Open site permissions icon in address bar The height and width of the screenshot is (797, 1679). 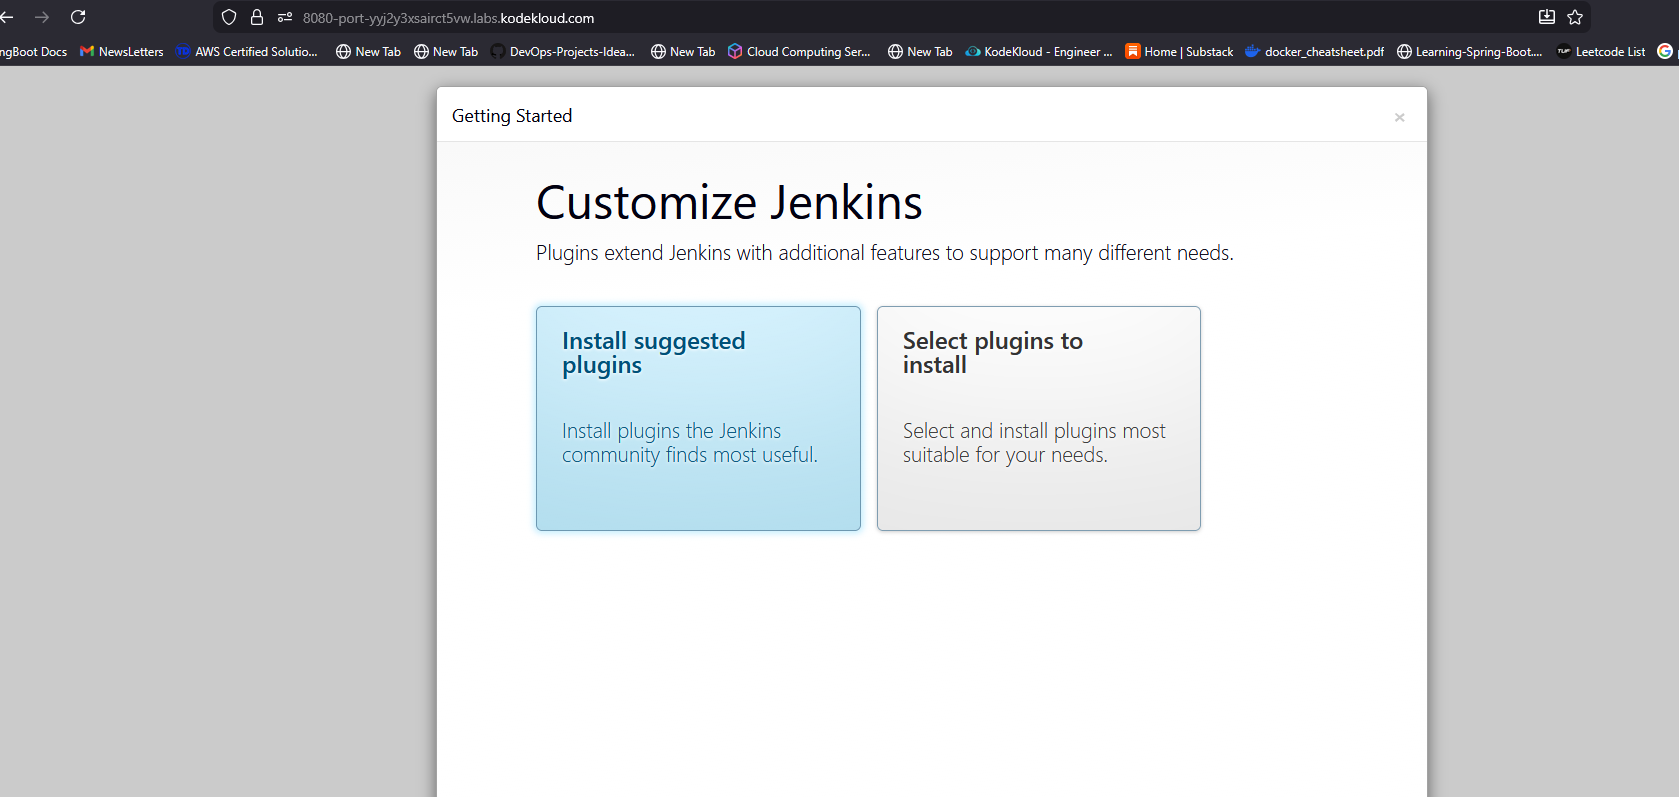(285, 17)
